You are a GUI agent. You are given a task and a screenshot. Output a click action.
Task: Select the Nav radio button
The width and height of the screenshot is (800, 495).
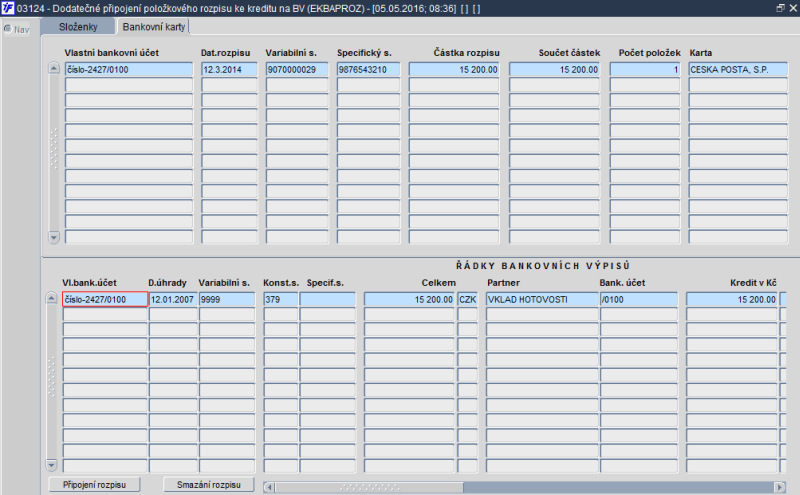8,29
